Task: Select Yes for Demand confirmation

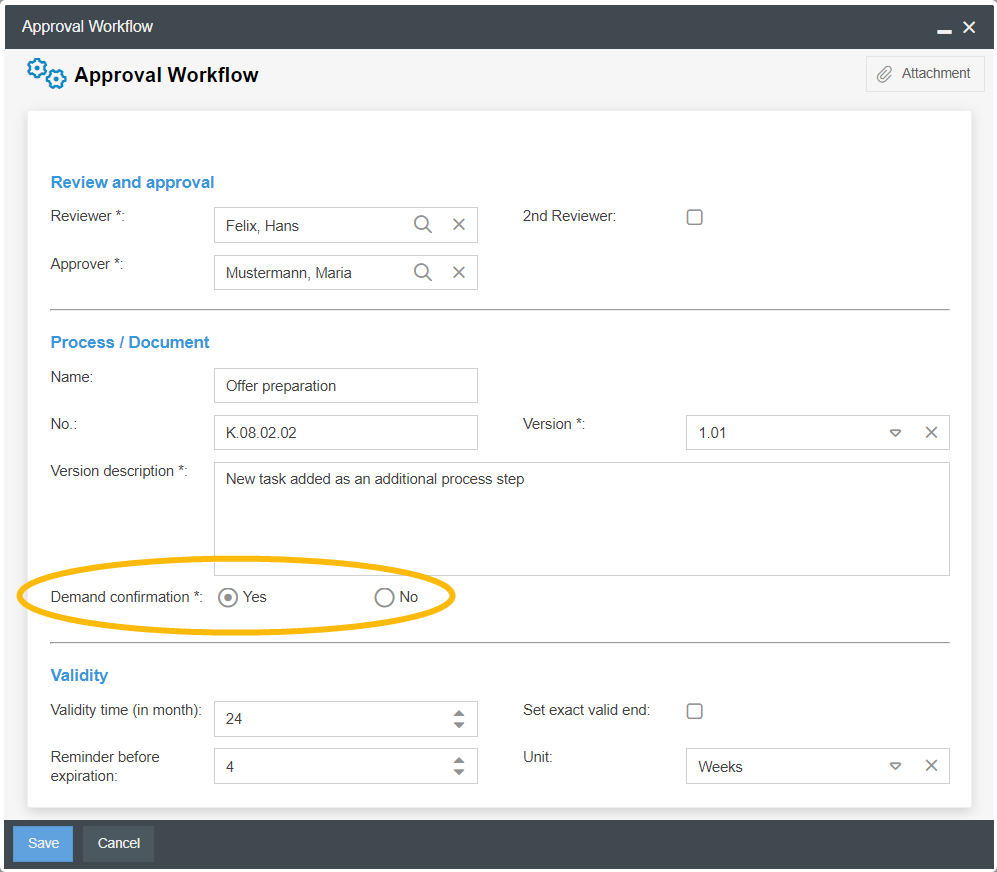Action: coord(228,598)
